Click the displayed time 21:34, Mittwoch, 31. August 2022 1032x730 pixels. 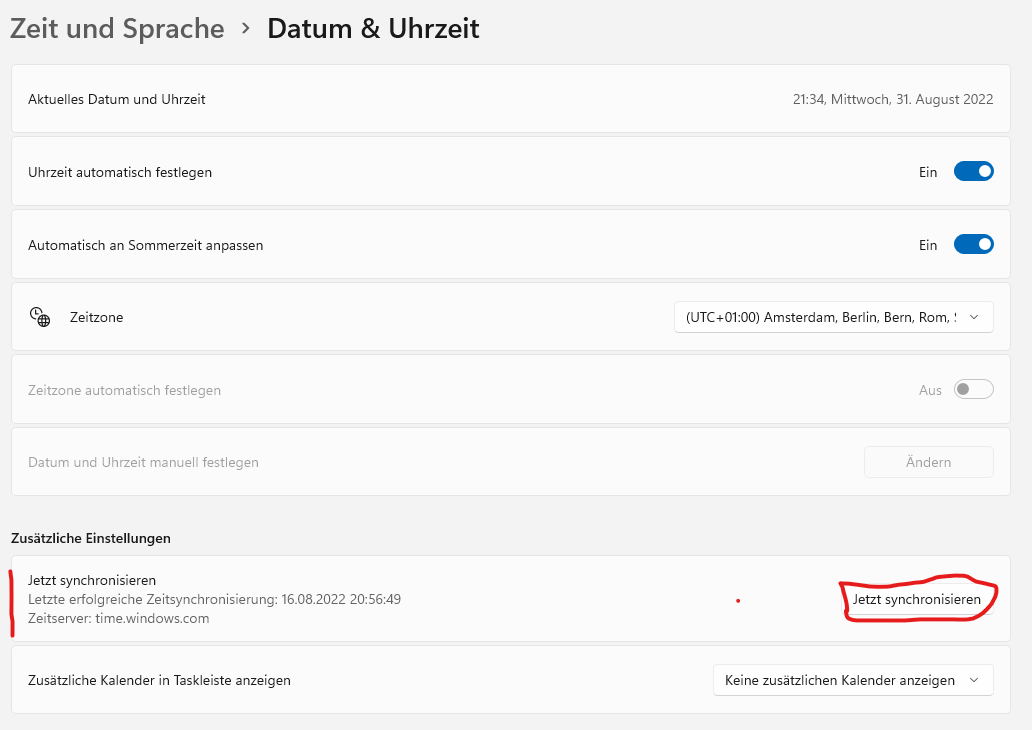[x=892, y=99]
